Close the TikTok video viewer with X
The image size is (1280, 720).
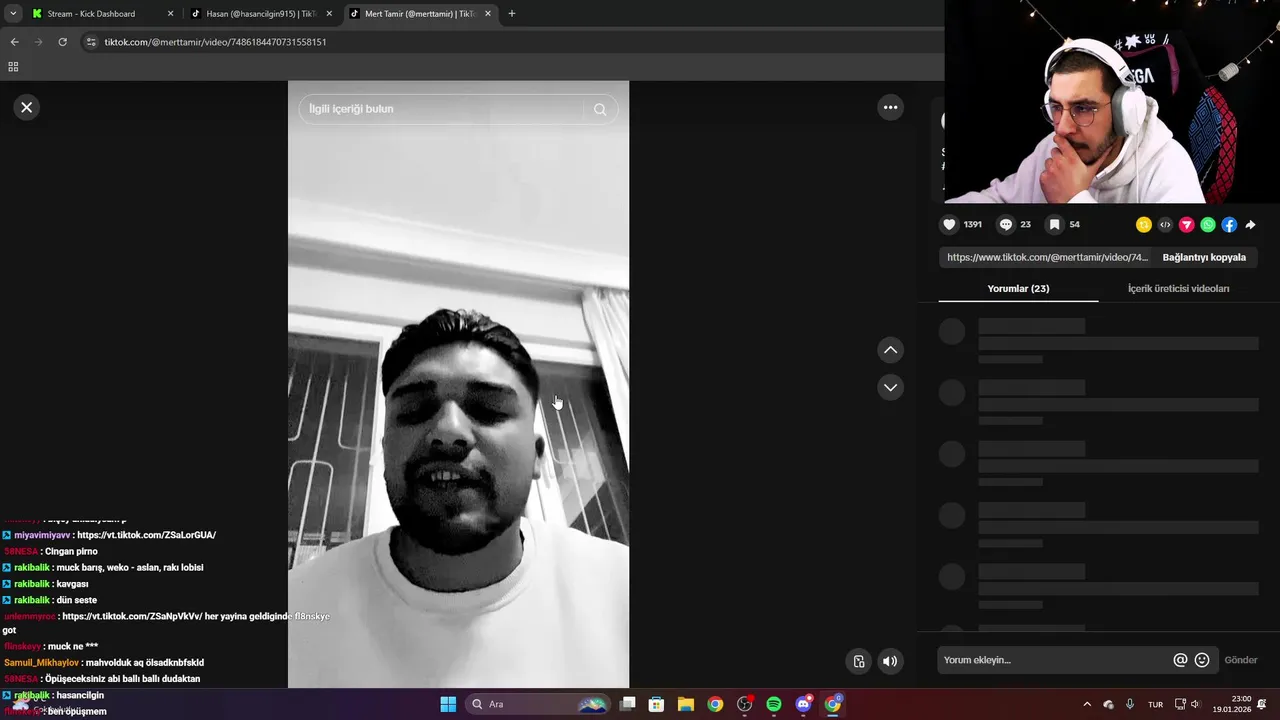tap(27, 107)
